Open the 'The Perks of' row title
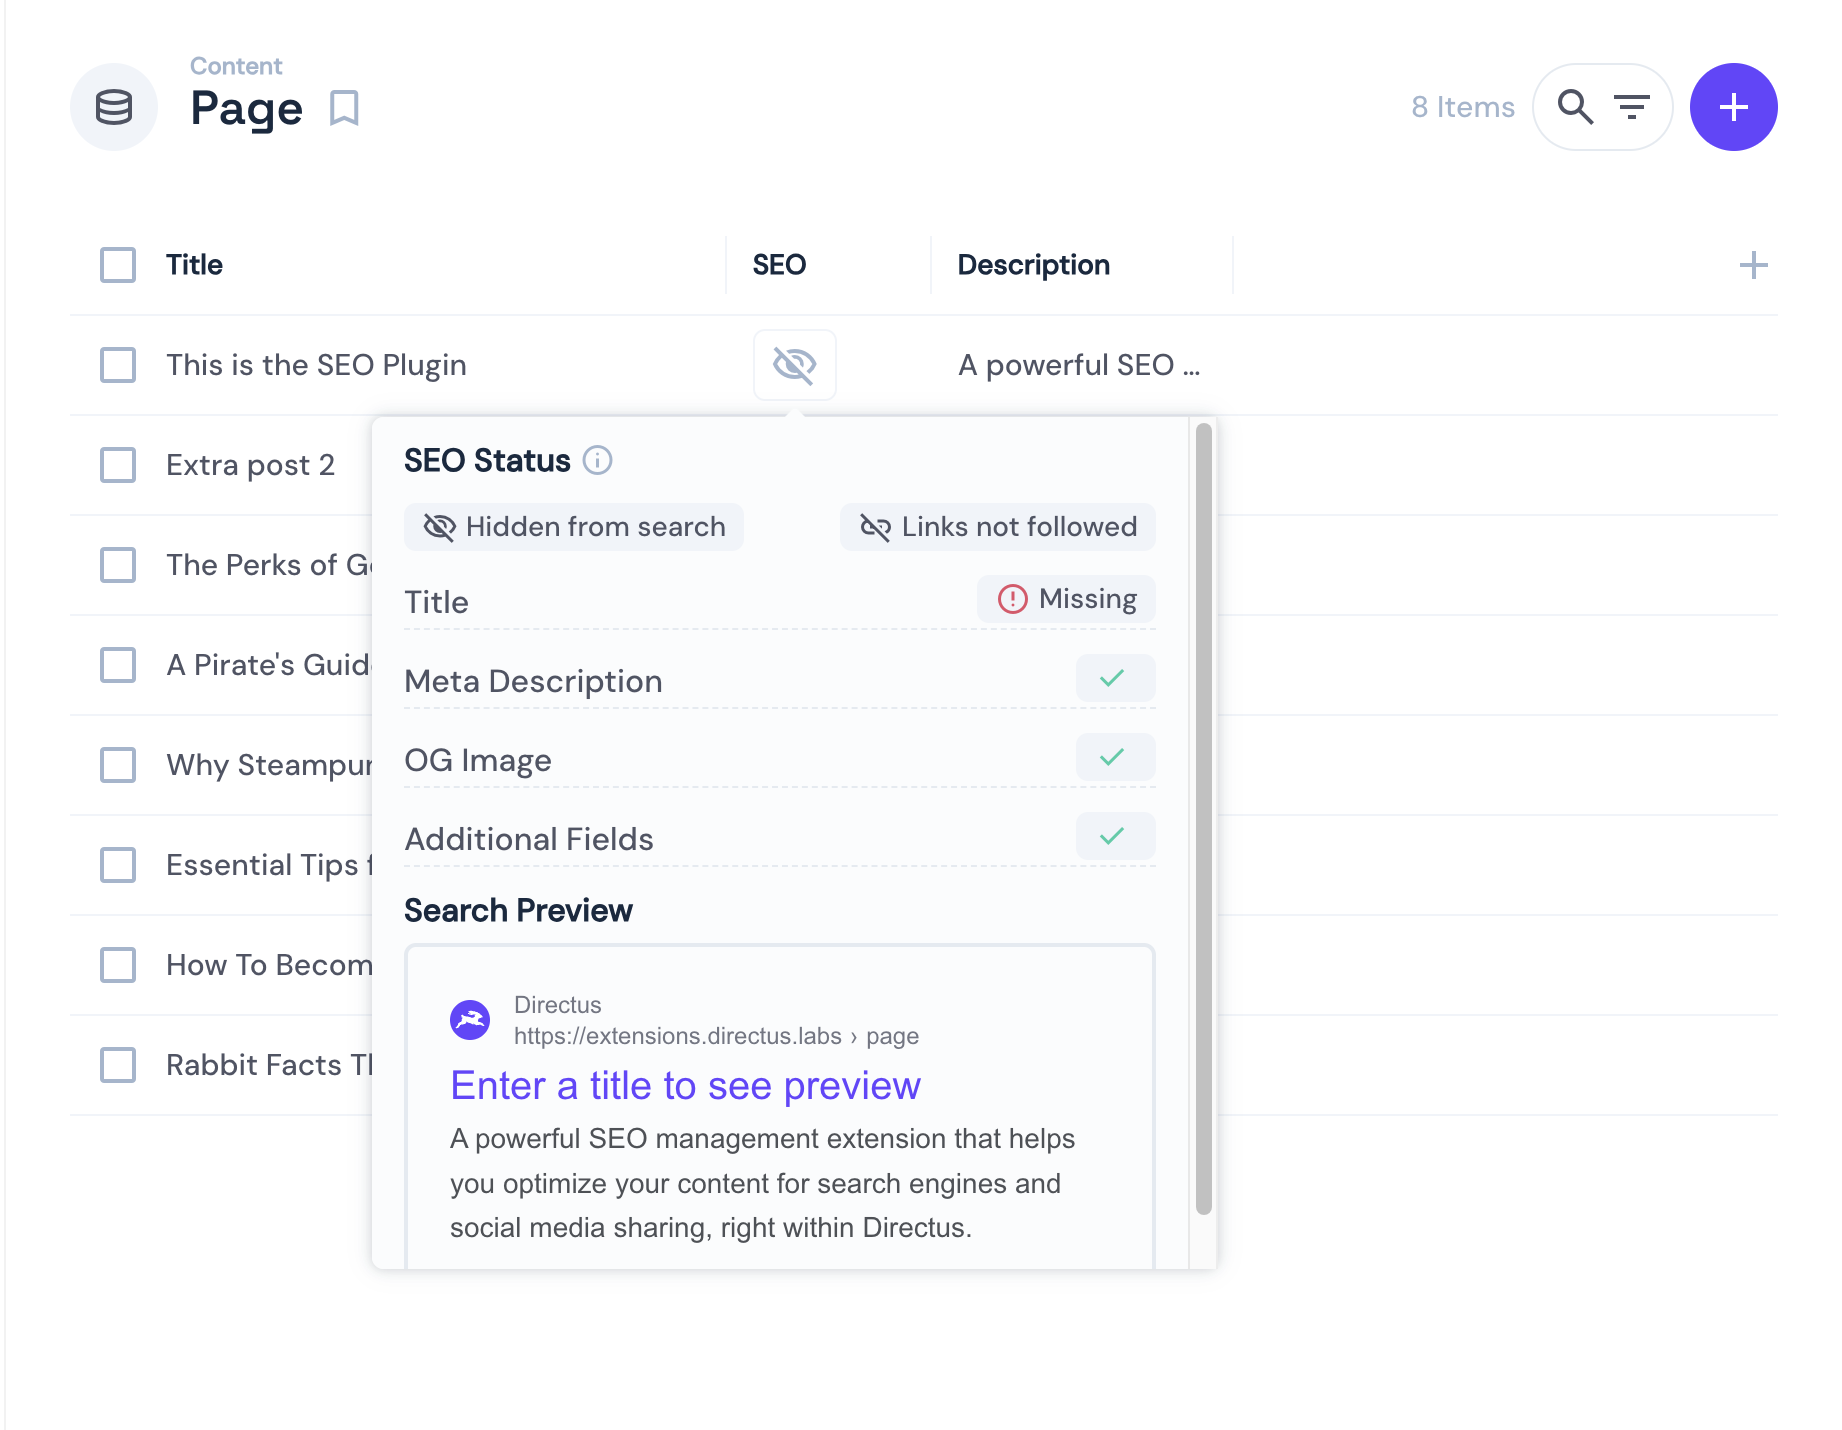The width and height of the screenshot is (1842, 1430). coord(269,565)
